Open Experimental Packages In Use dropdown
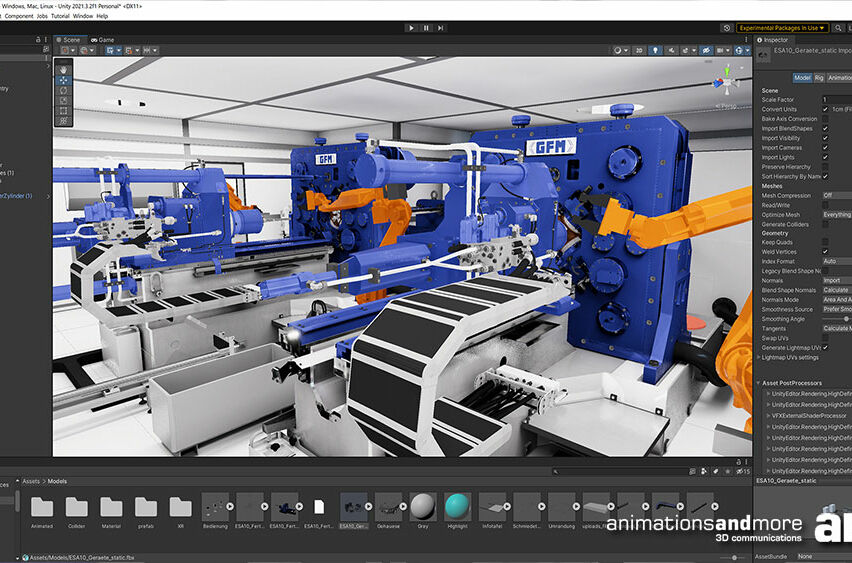Viewport: 852px width, 563px height. (x=782, y=28)
